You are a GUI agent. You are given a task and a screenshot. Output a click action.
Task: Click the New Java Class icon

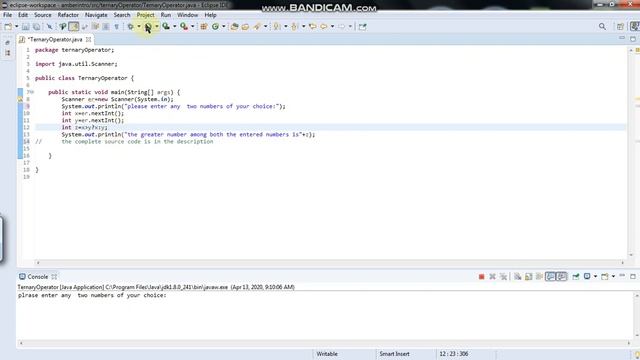coord(215,27)
